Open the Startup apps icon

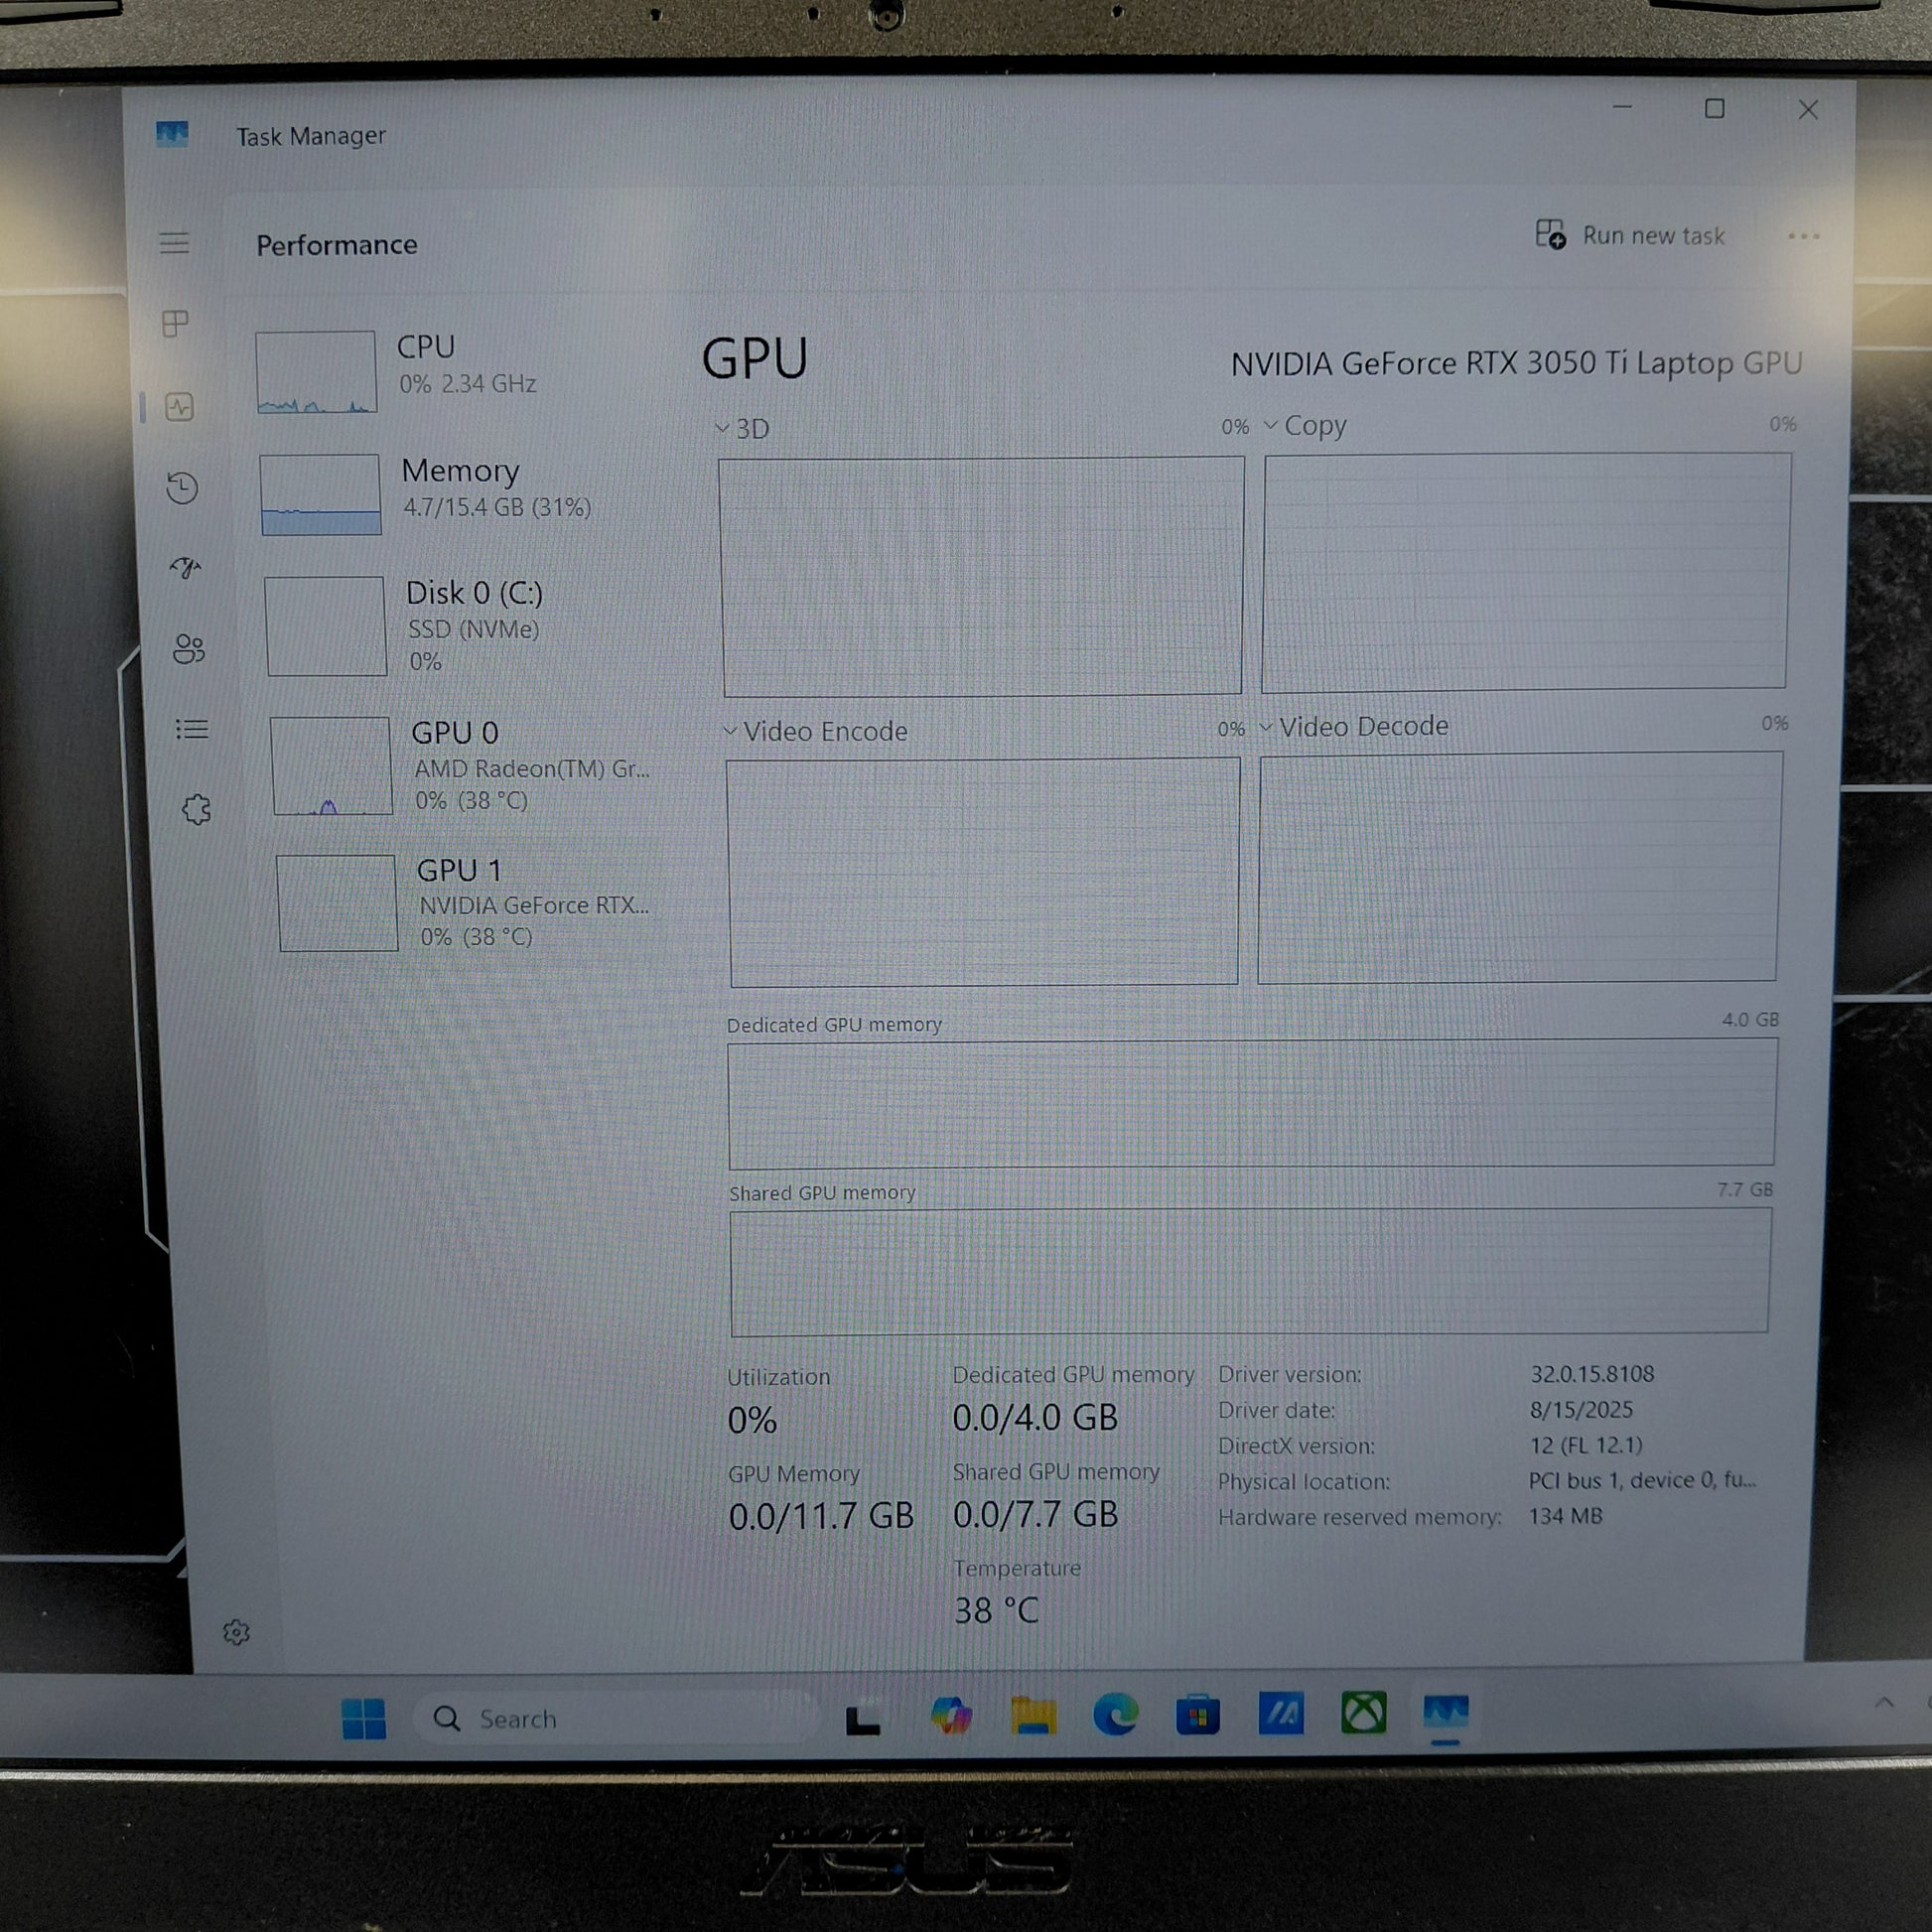(185, 568)
